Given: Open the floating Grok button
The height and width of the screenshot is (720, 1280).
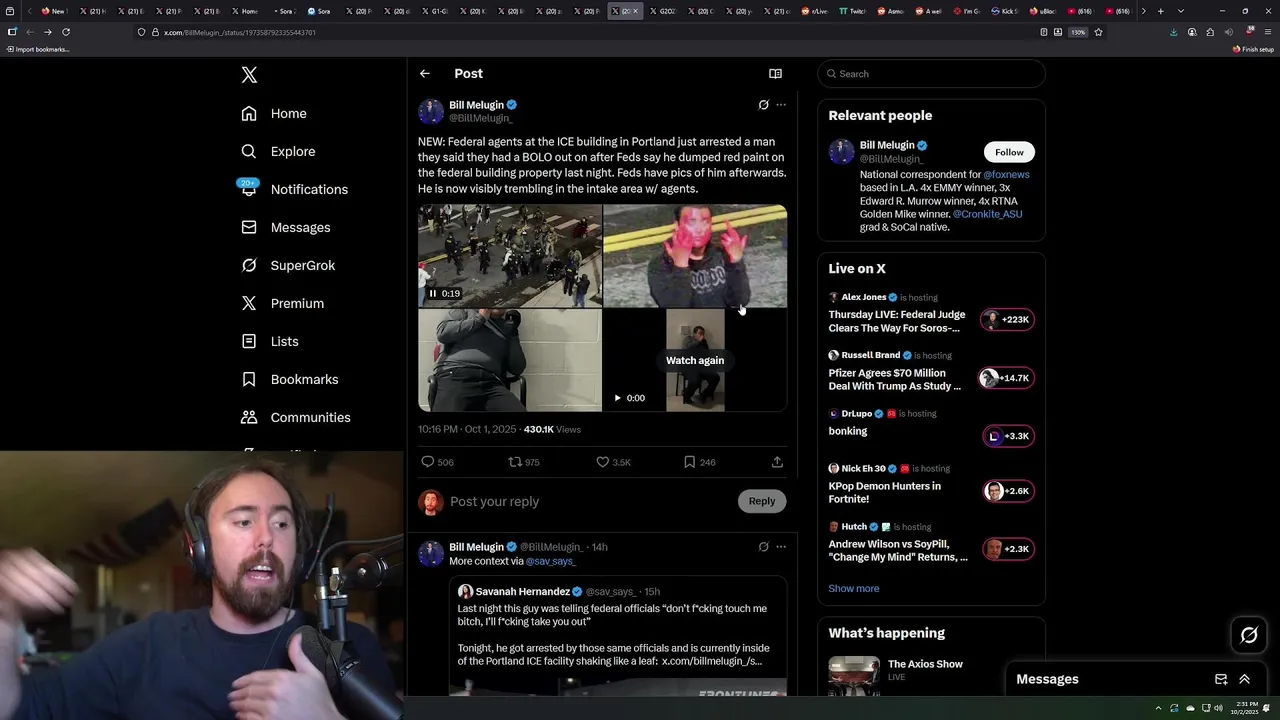Looking at the screenshot, I should [1249, 635].
